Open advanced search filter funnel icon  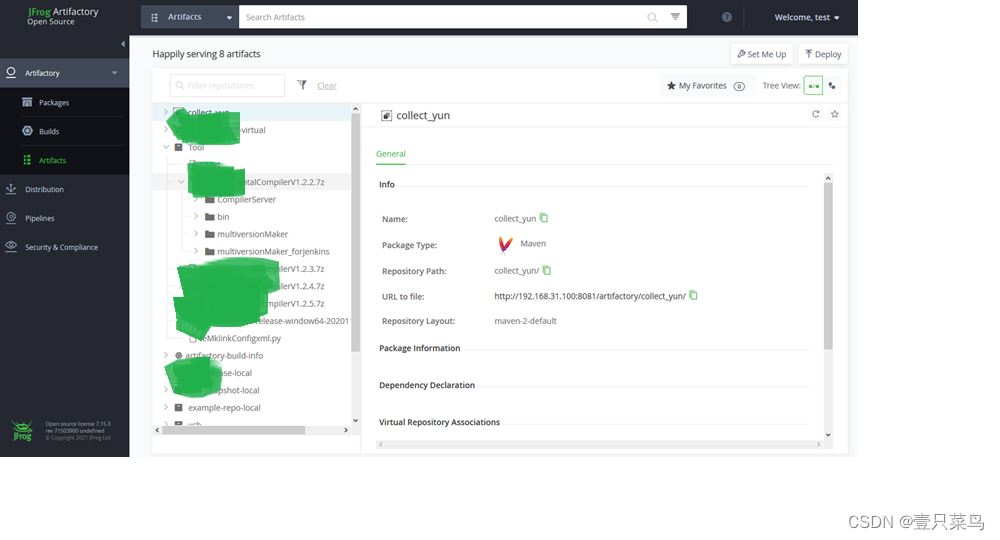[x=675, y=17]
